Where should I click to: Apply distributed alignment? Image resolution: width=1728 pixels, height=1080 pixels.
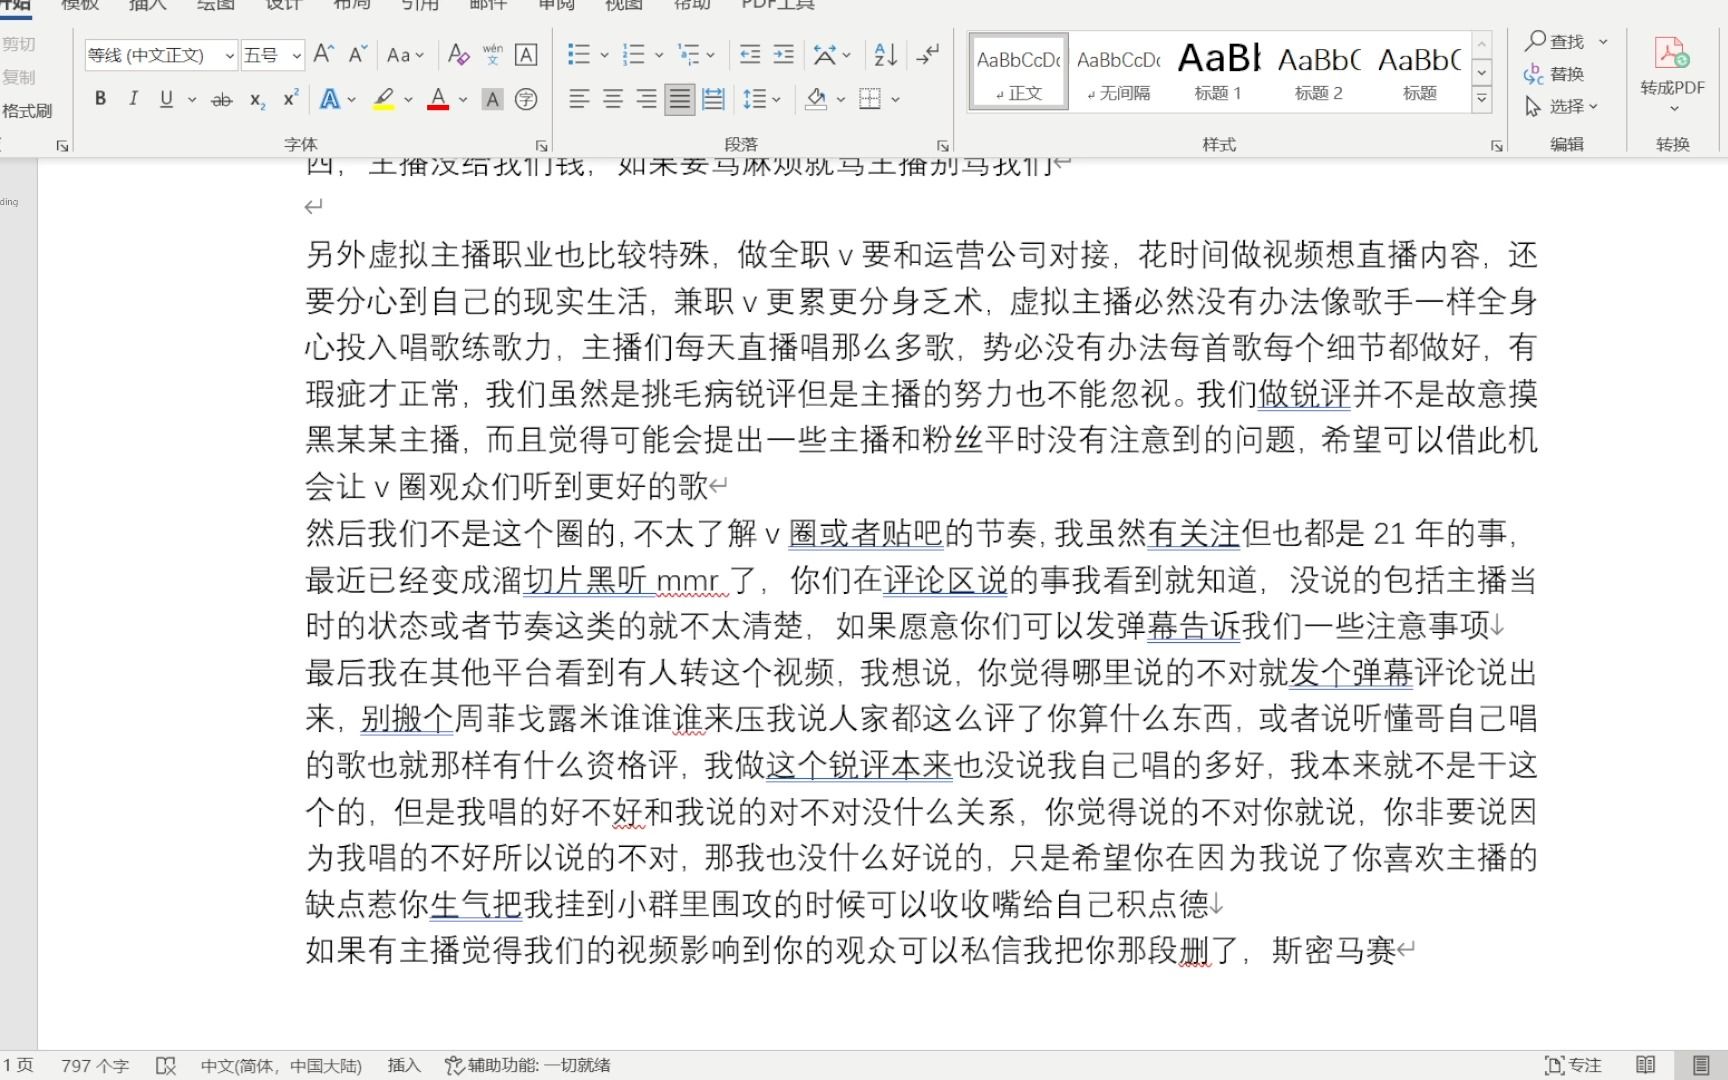tap(713, 99)
